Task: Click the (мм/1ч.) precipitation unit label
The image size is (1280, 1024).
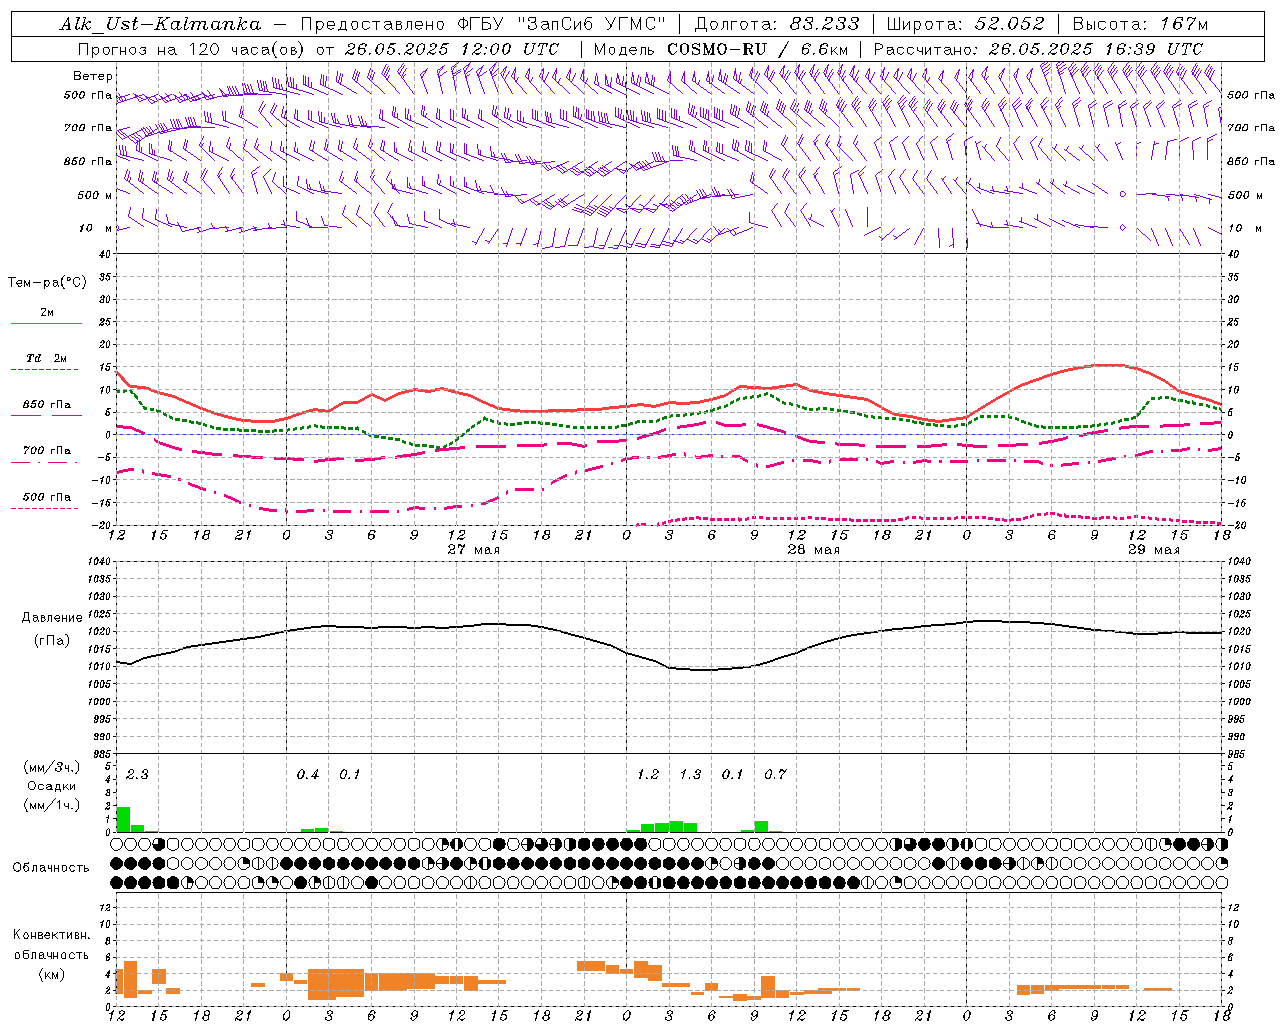Action: point(52,805)
